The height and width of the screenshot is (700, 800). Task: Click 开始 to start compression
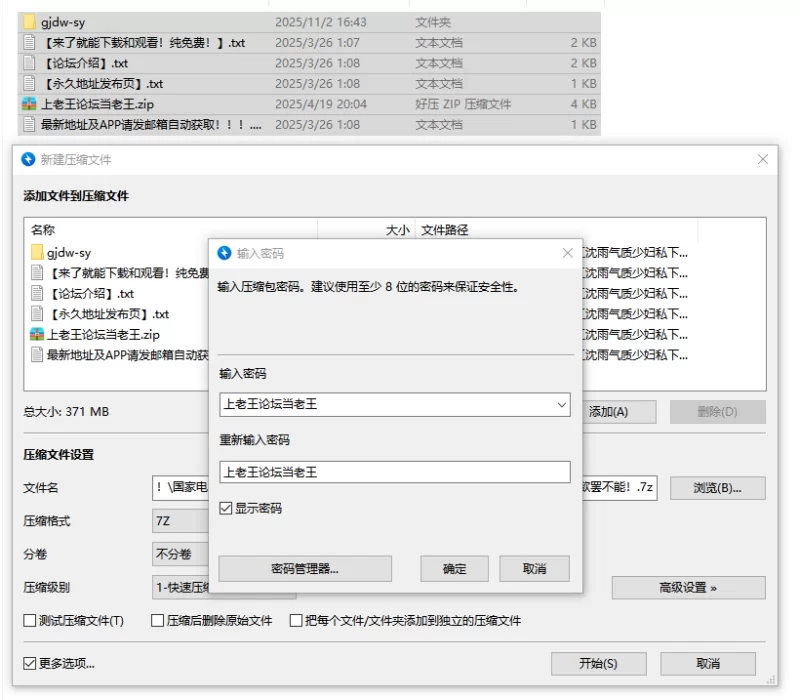coord(597,663)
